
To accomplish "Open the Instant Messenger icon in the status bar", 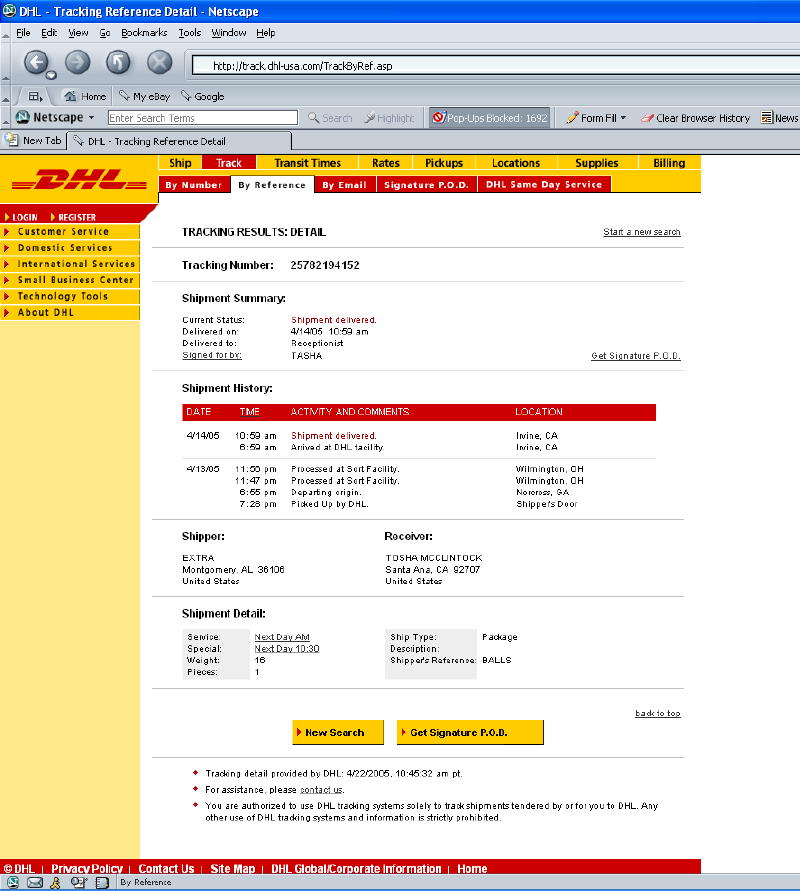I will pyautogui.click(x=55, y=882).
